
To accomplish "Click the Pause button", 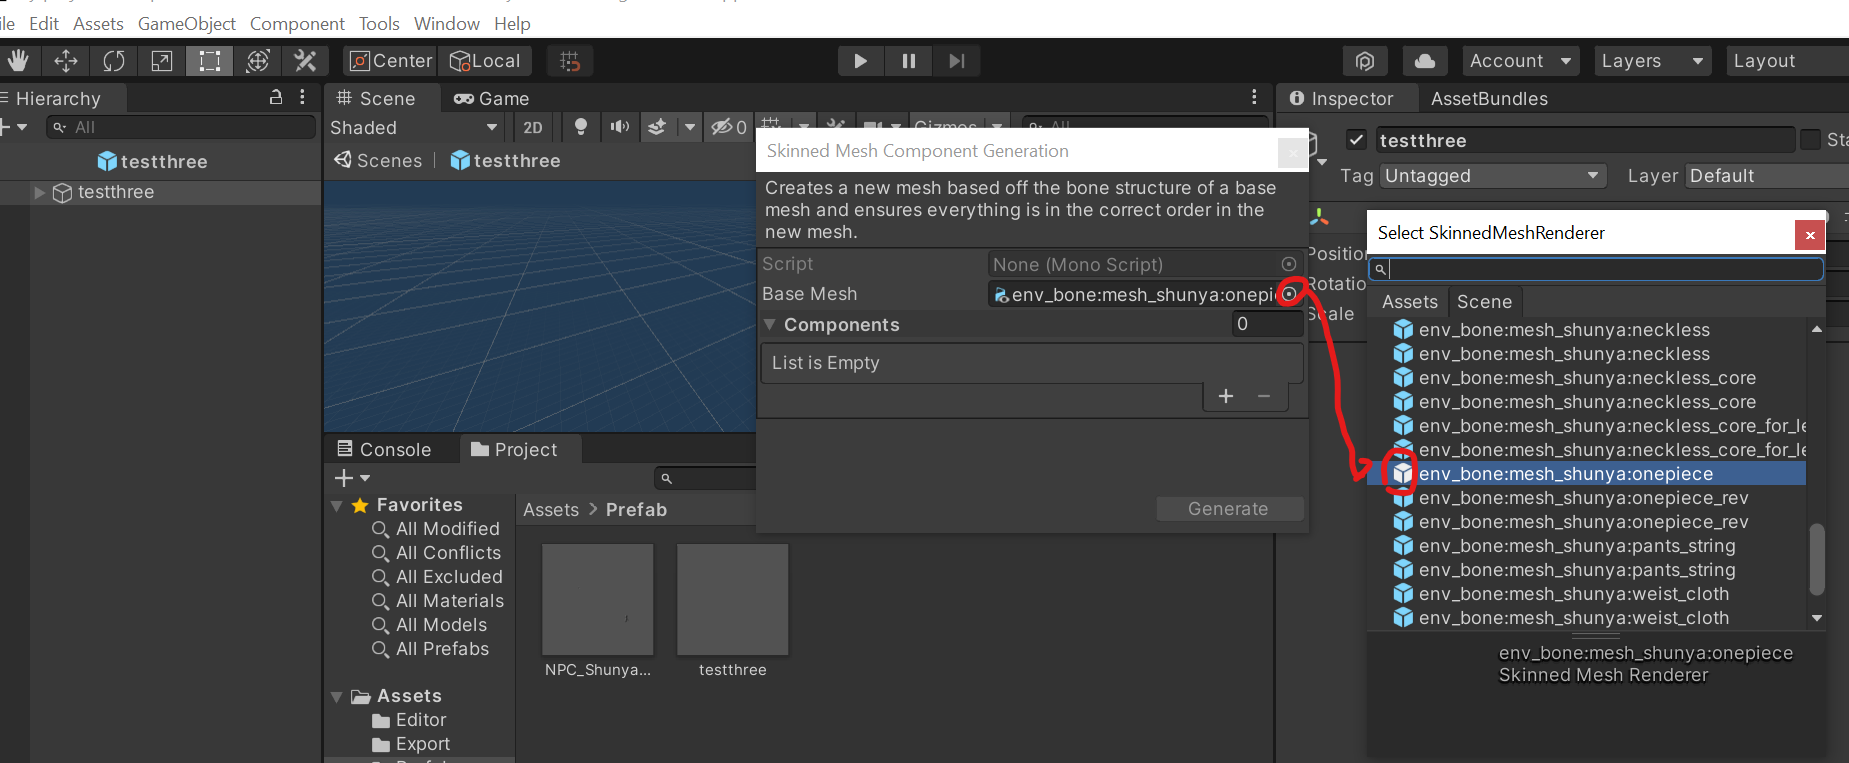I will tap(908, 61).
